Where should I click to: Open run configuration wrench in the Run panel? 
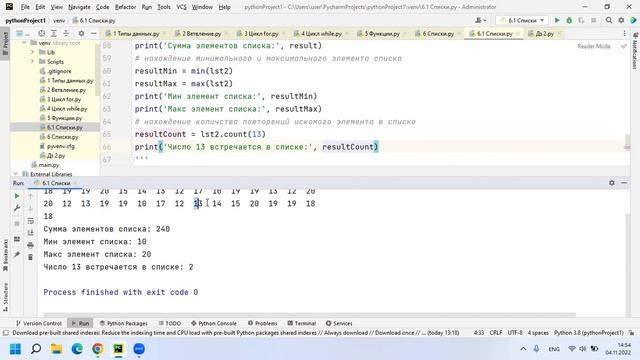tap(17, 208)
